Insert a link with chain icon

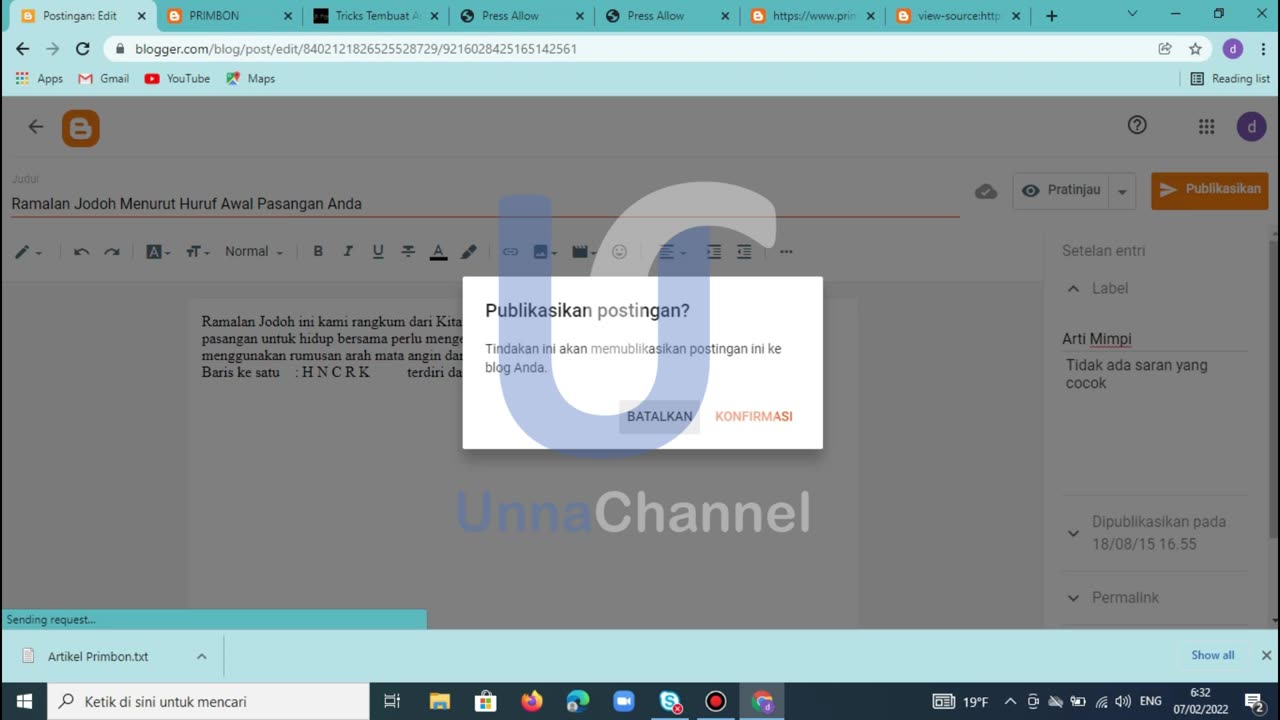click(x=511, y=252)
